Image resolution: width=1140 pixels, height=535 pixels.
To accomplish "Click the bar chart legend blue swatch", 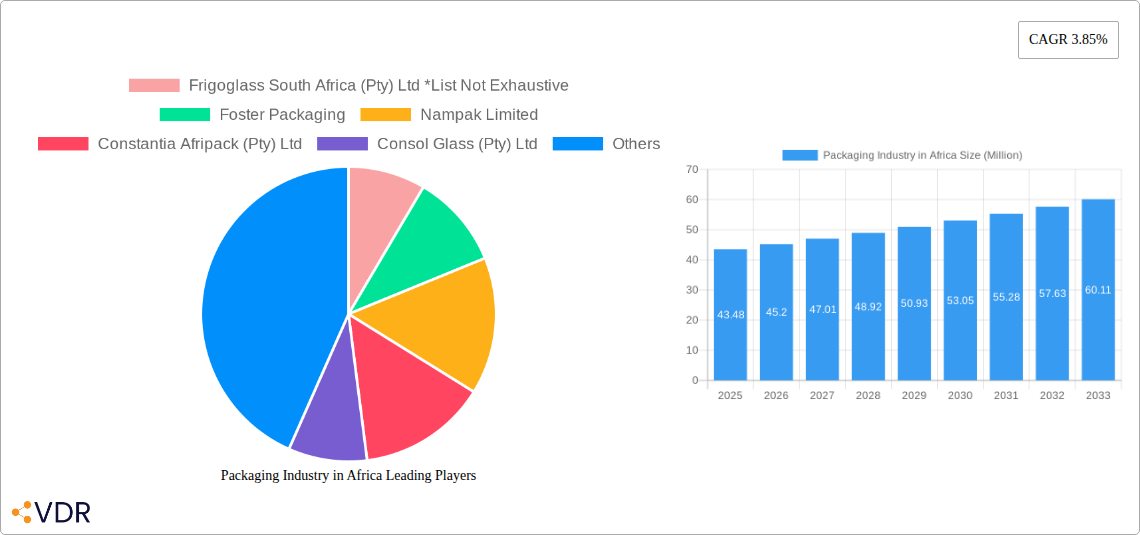I will point(800,156).
